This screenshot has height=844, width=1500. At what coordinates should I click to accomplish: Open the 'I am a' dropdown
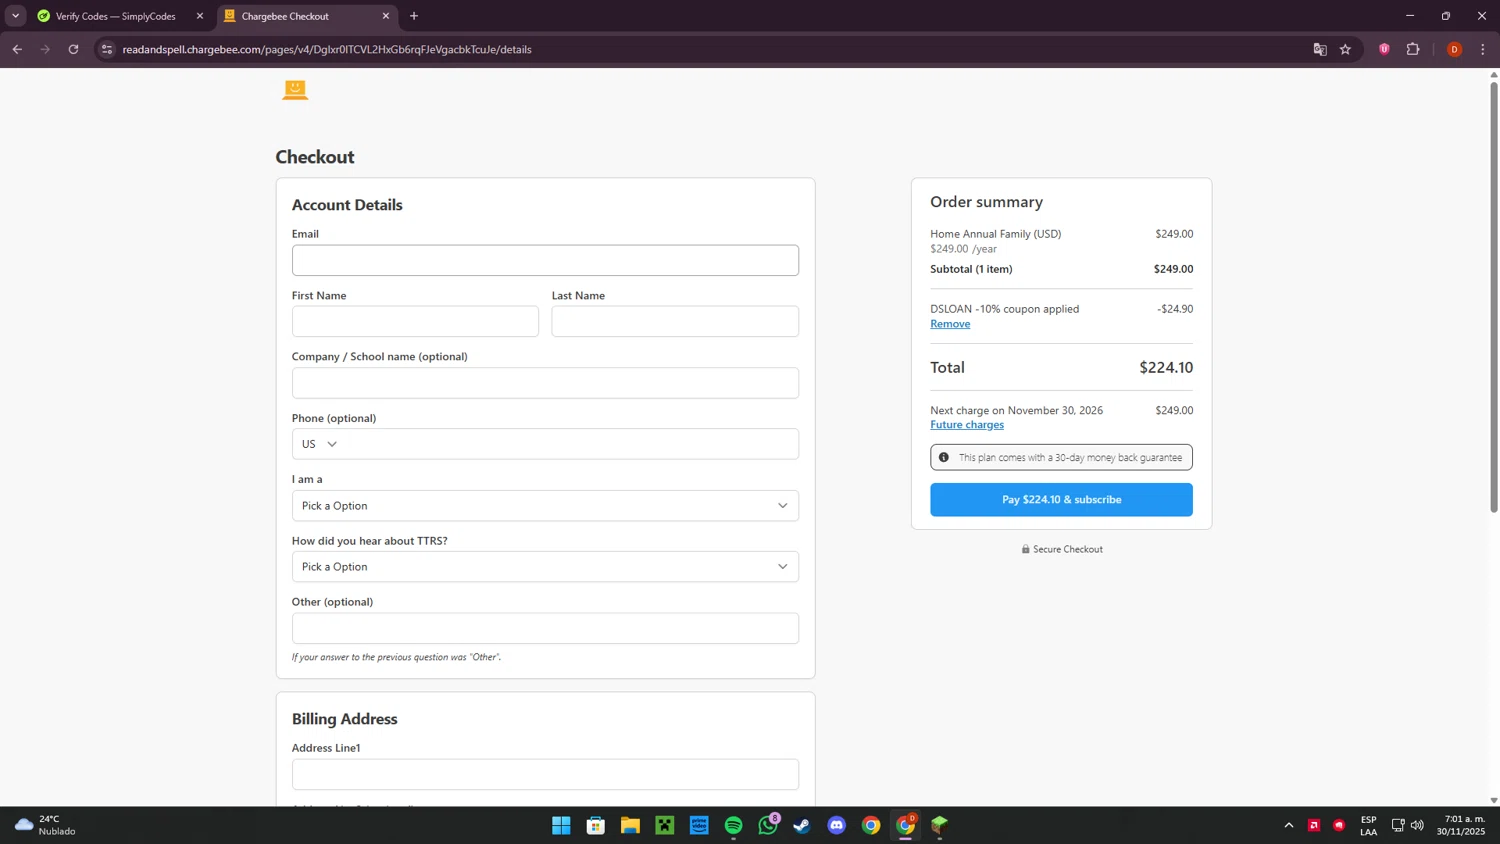pyautogui.click(x=545, y=505)
